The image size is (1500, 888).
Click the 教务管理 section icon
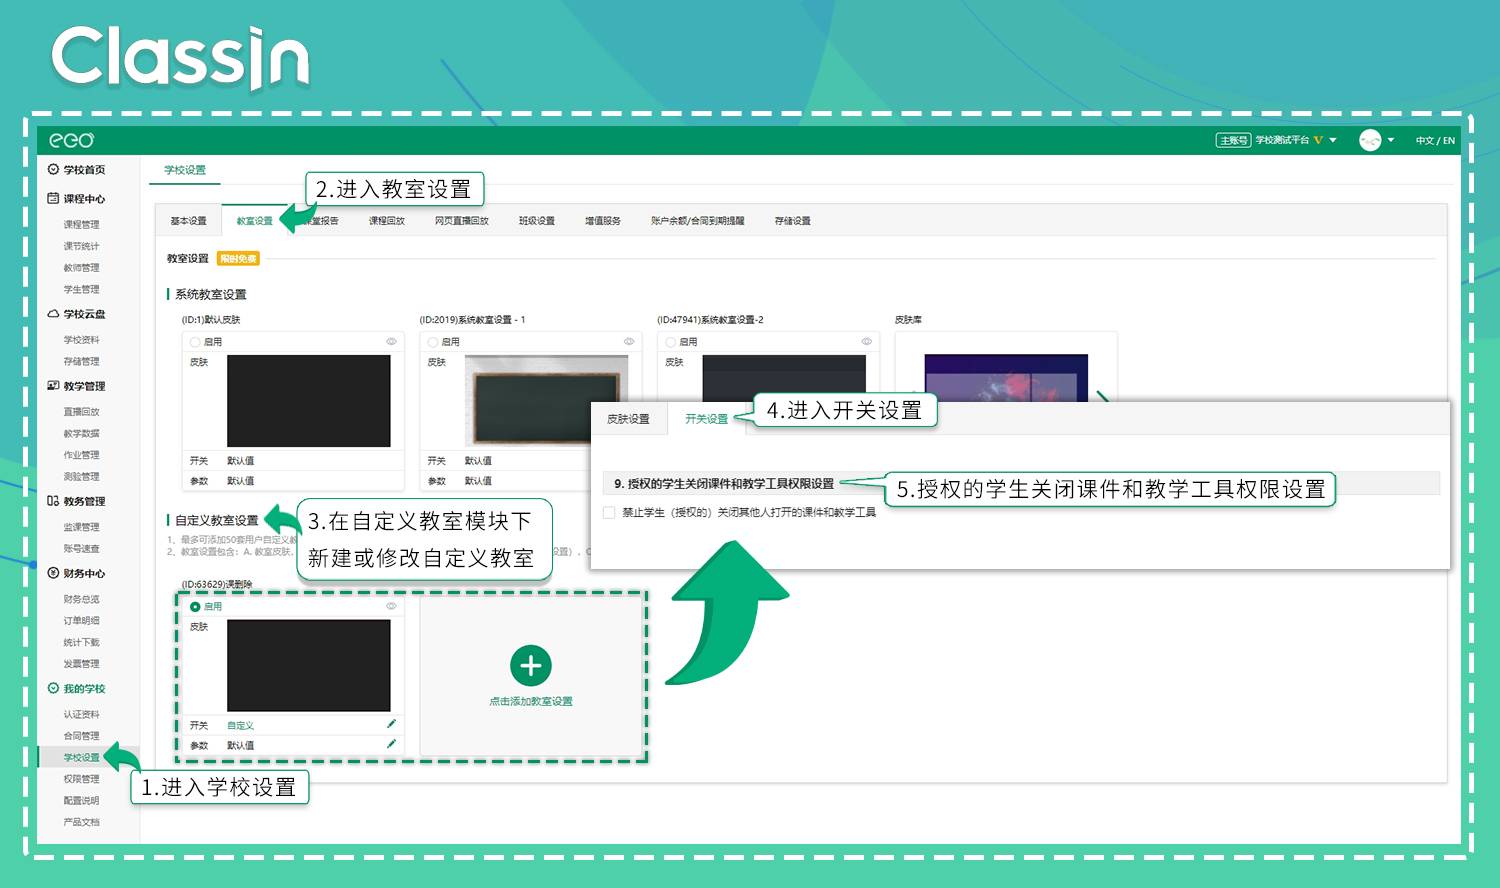(x=53, y=501)
